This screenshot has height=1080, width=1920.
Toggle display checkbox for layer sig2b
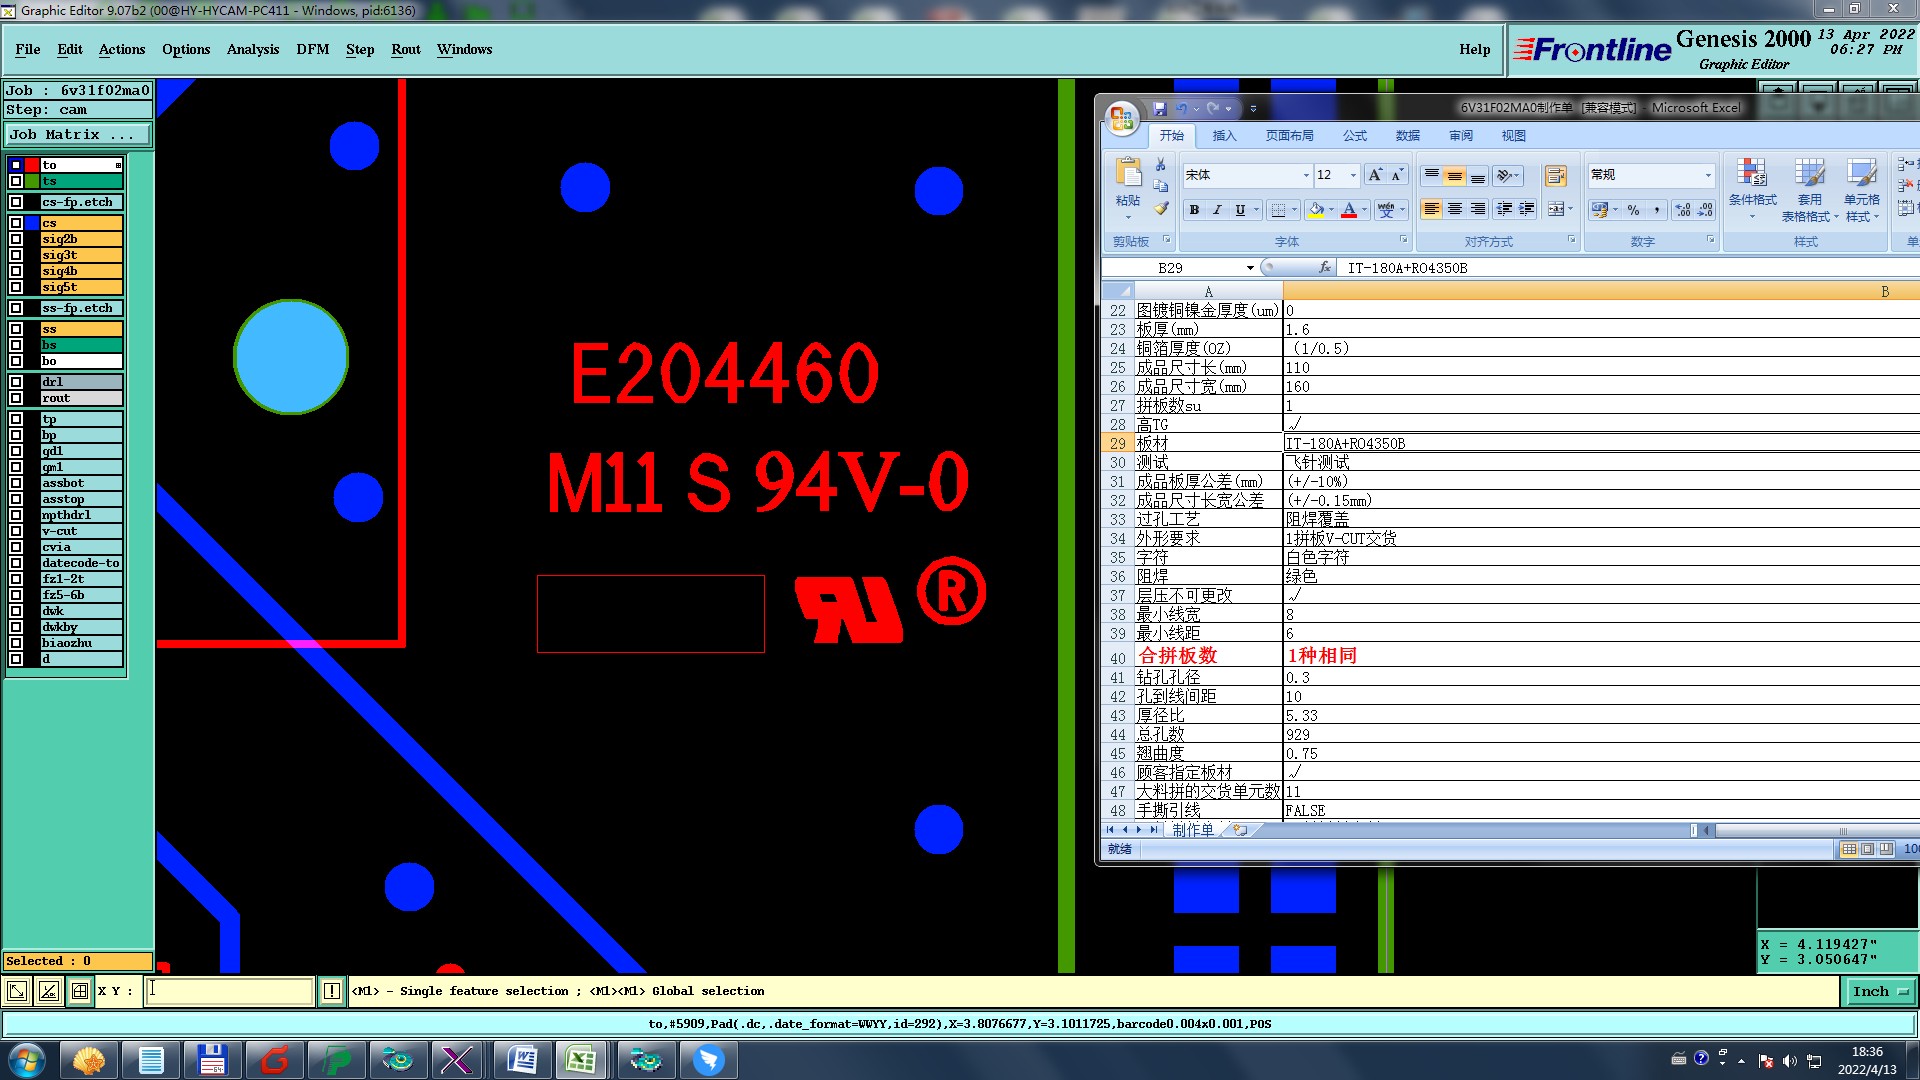[x=16, y=239]
